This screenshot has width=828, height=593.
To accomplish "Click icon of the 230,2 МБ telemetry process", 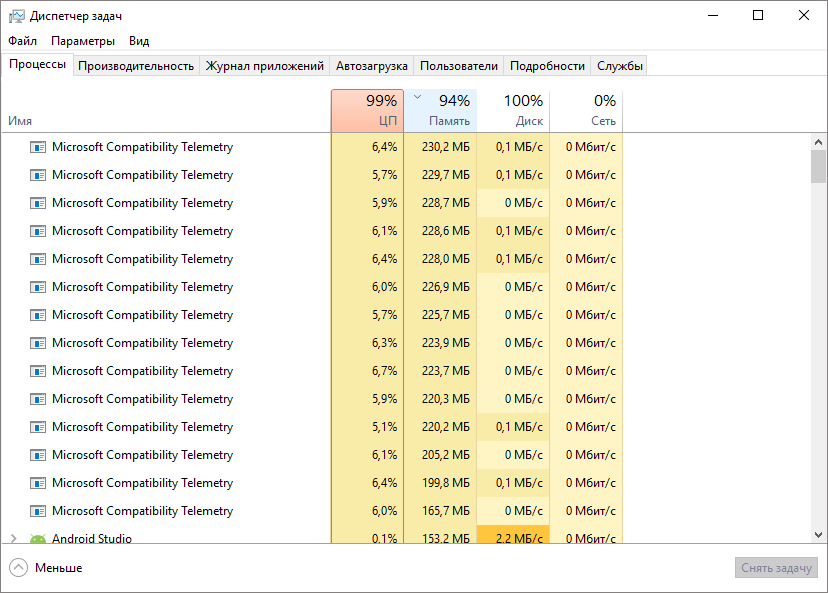I will tap(38, 147).
